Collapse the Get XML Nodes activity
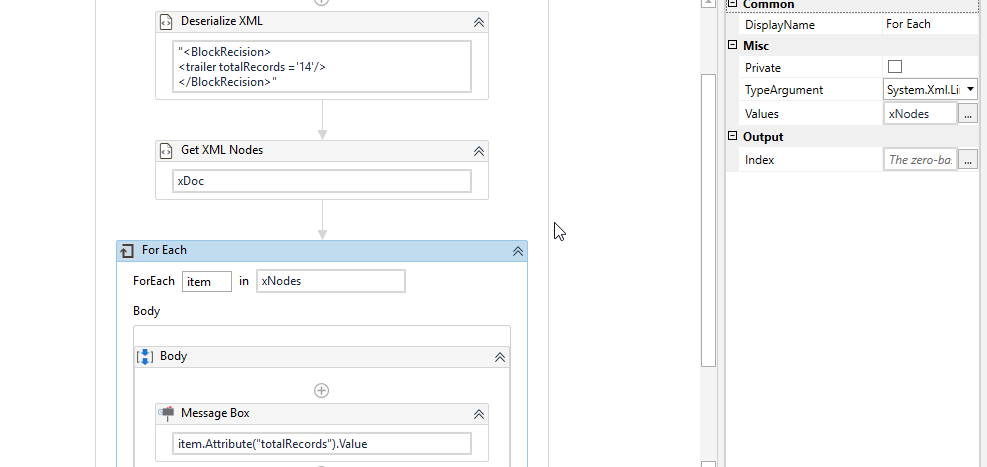 coord(478,151)
